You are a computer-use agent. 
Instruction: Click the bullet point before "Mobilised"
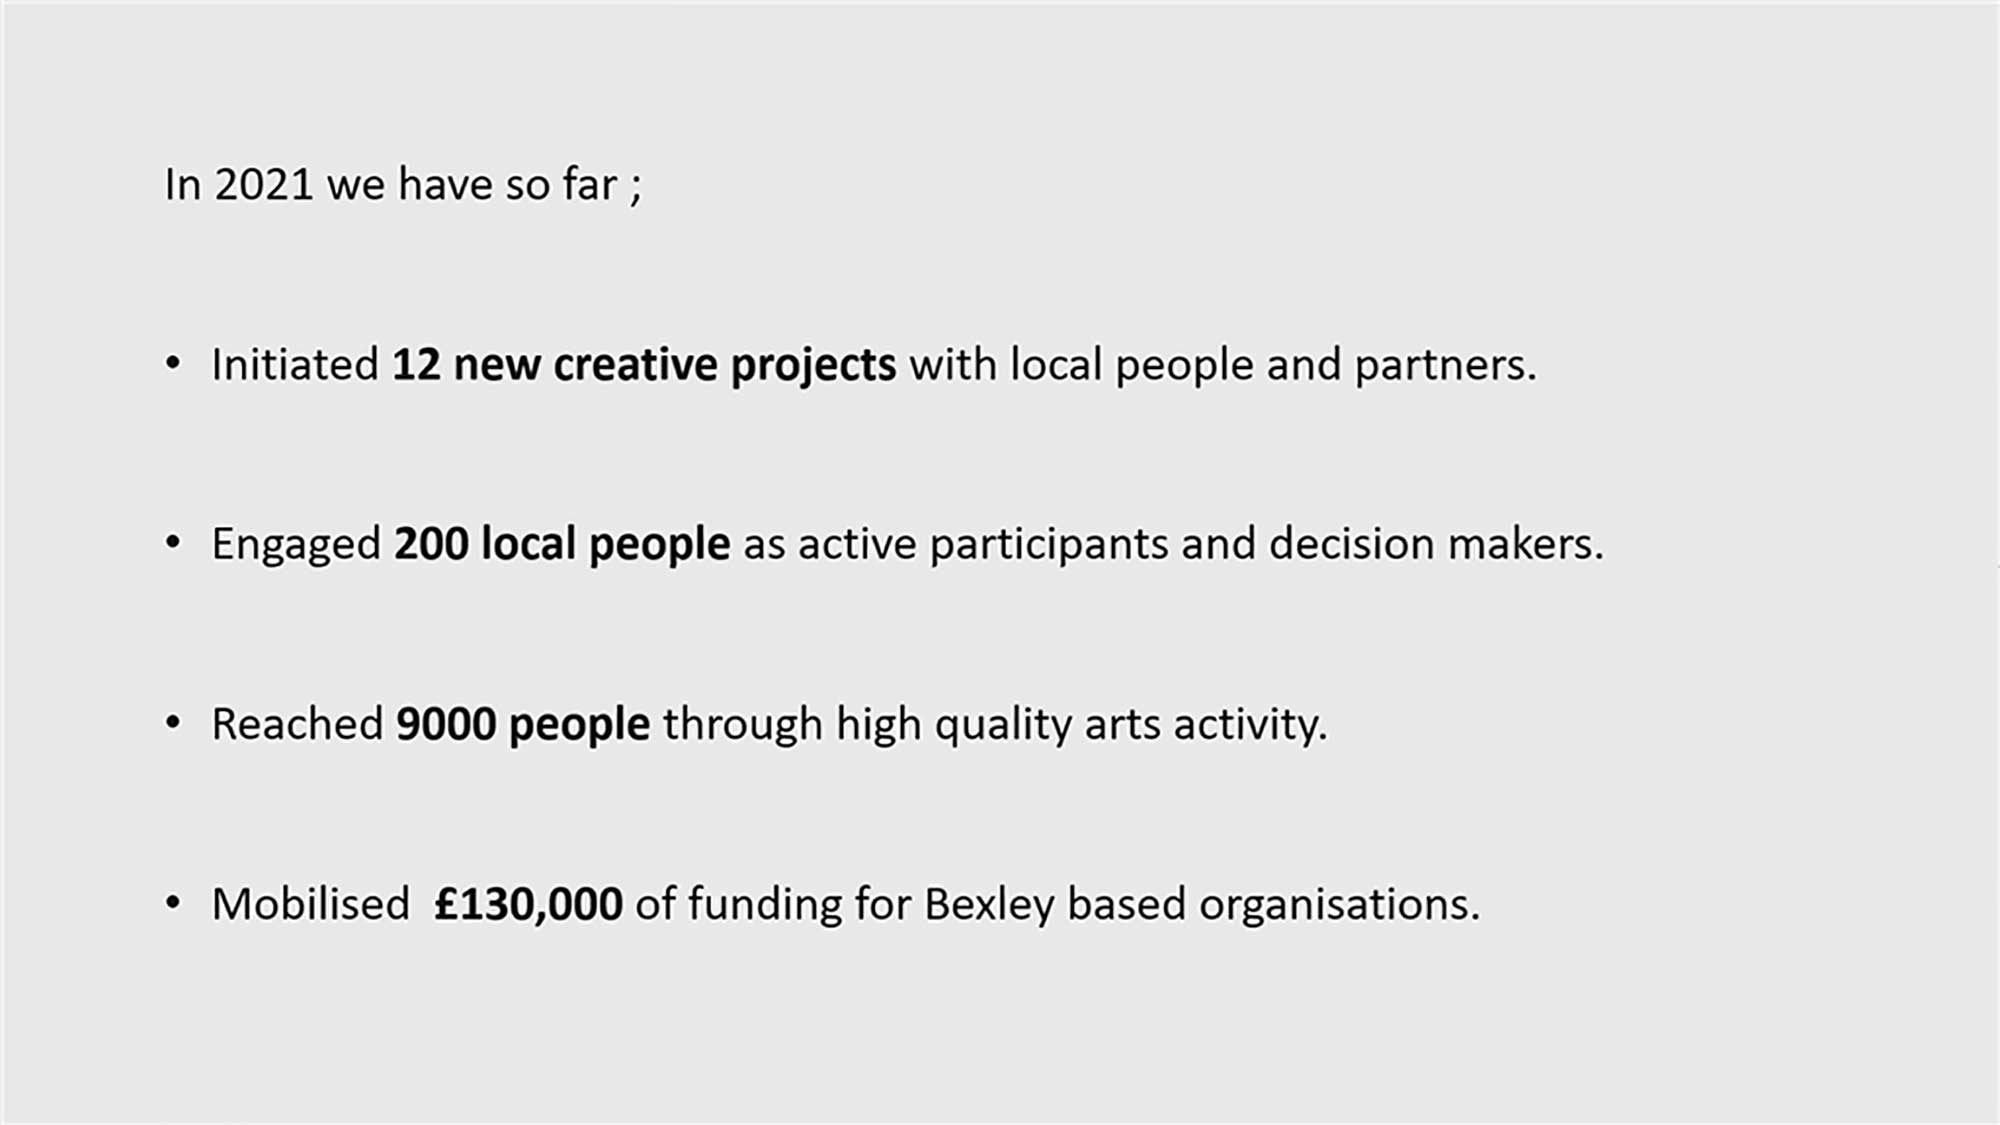173,902
